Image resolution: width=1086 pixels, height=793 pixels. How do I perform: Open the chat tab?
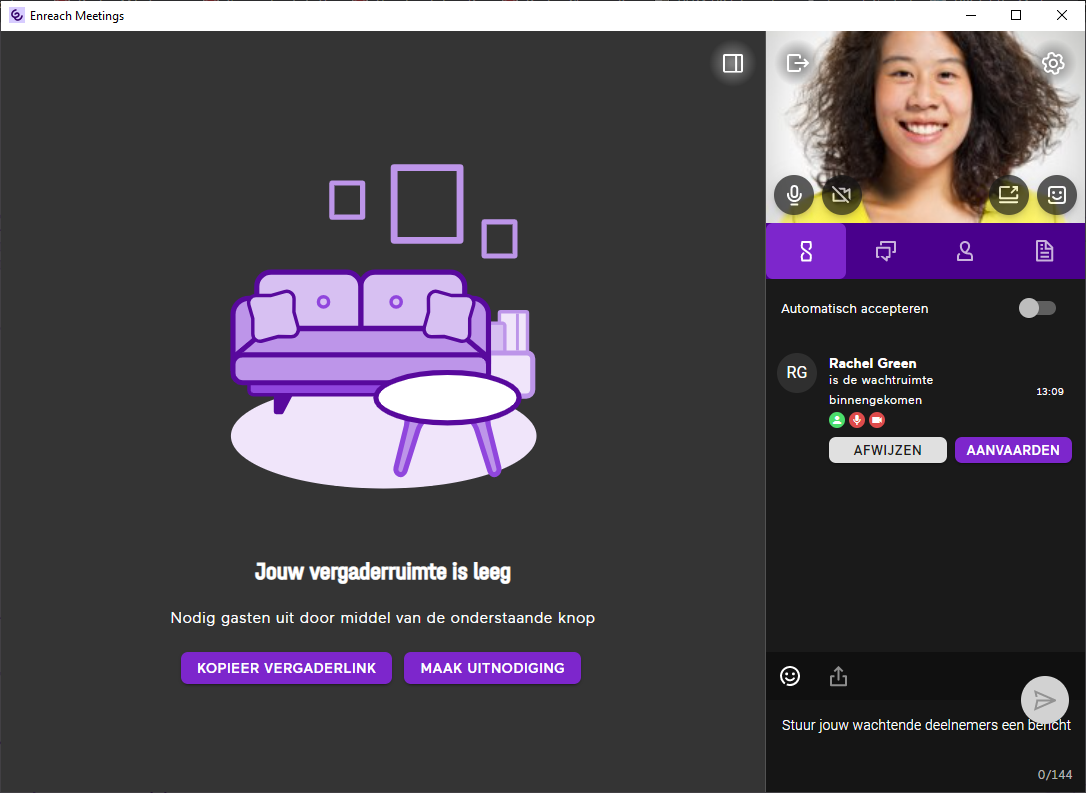pos(885,251)
